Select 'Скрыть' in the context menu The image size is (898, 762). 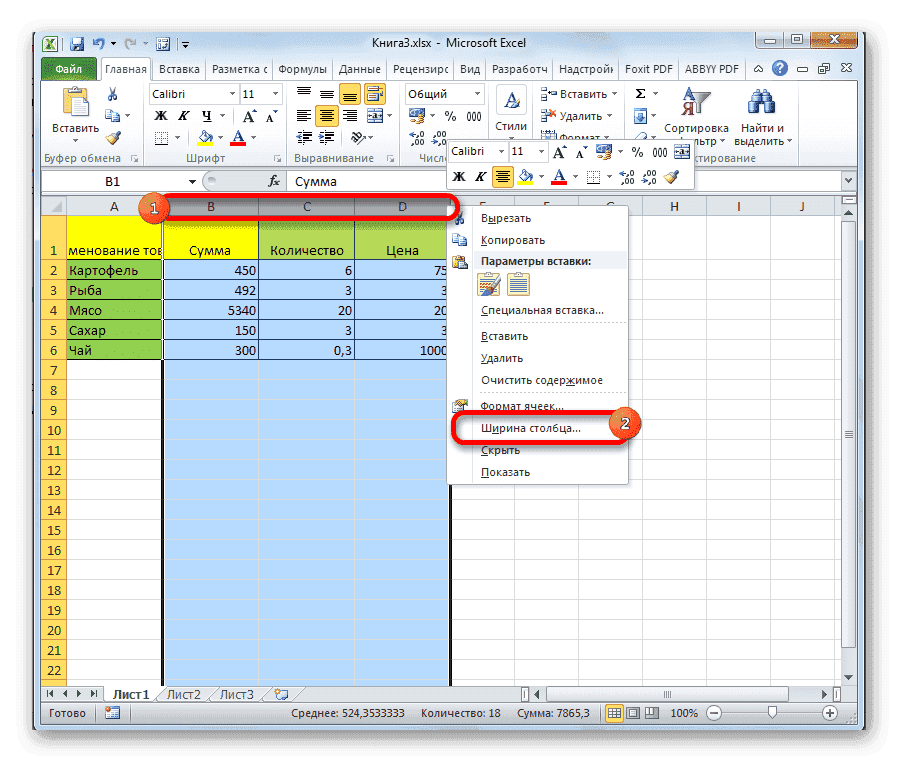point(500,450)
